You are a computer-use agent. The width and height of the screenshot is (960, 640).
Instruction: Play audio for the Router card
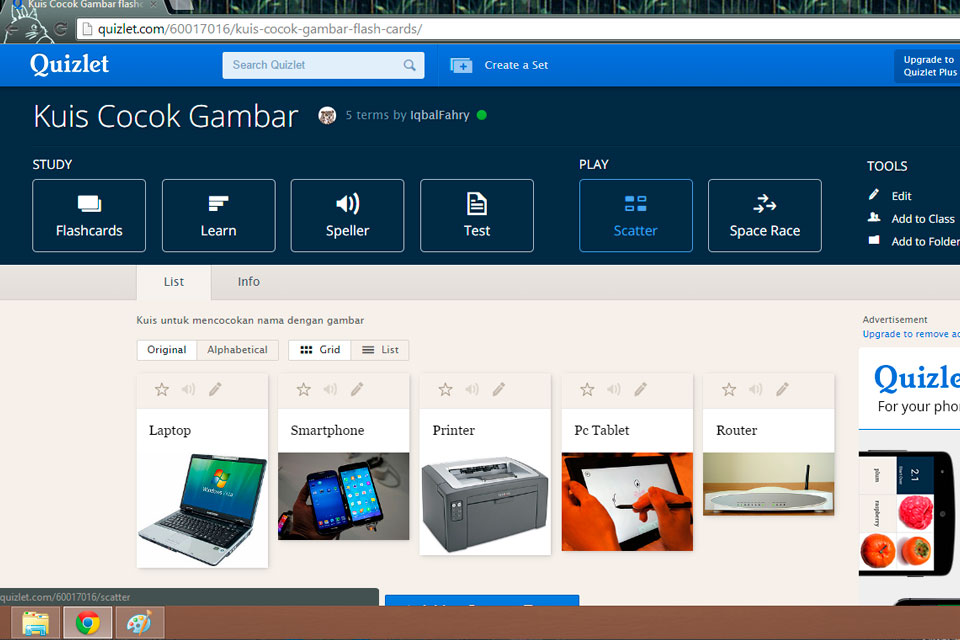click(755, 390)
